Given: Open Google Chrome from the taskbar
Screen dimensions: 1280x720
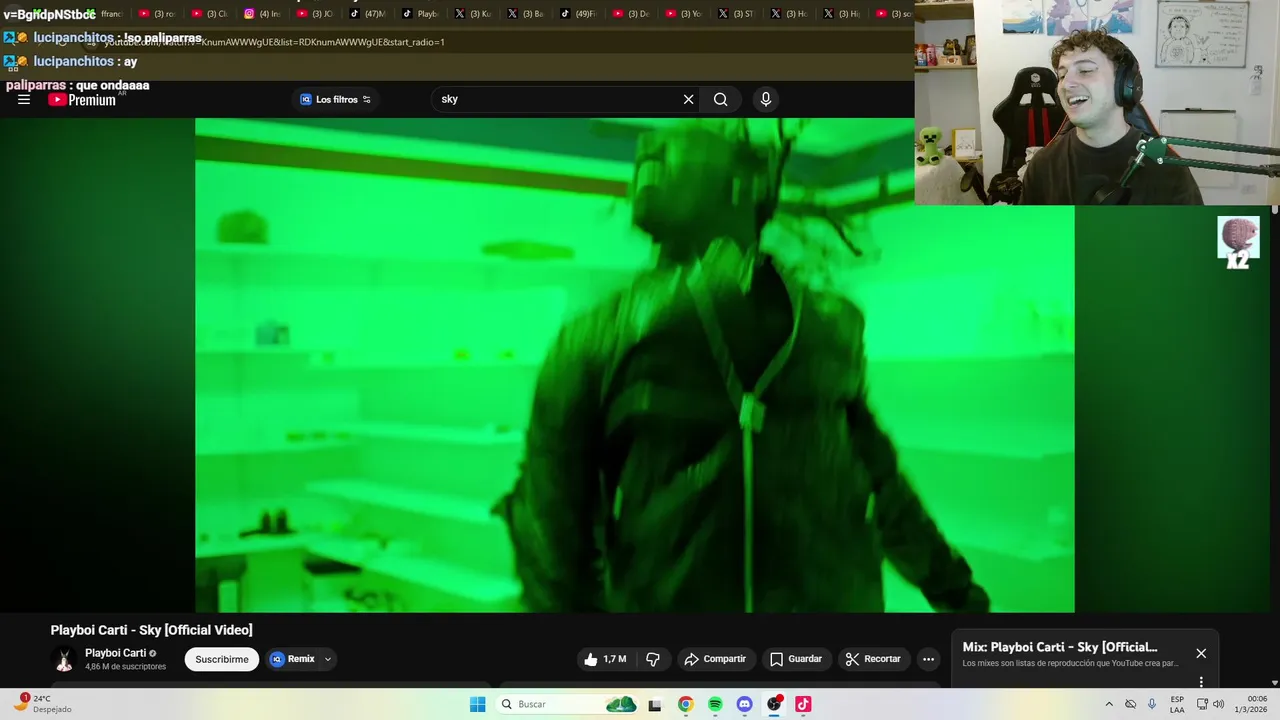Looking at the screenshot, I should point(685,704).
